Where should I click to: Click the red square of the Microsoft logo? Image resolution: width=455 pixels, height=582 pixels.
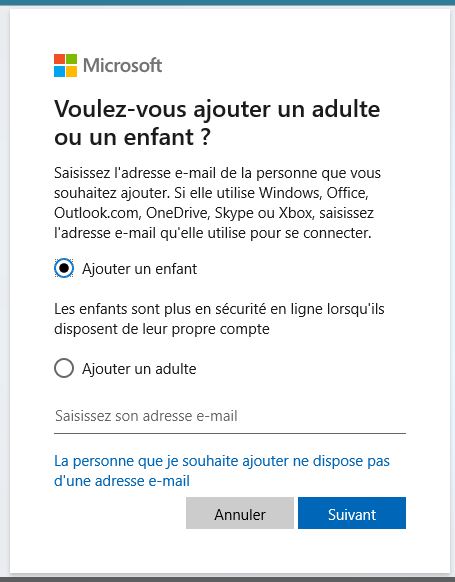coord(59,59)
